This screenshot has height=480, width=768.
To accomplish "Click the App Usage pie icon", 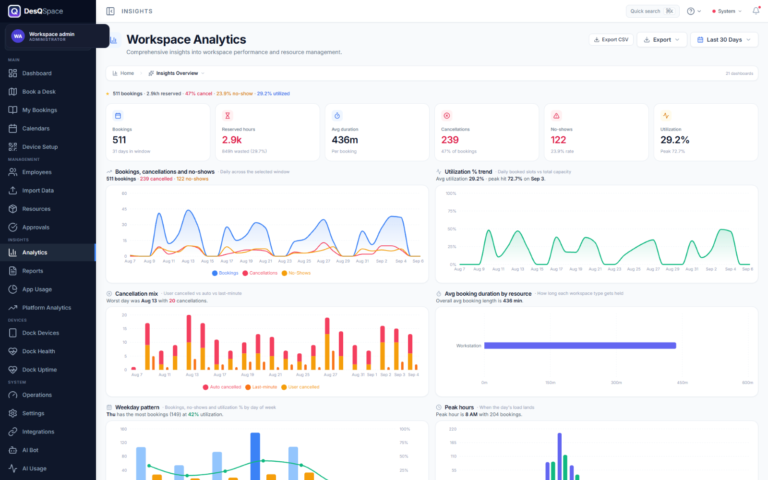I will (x=13, y=289).
